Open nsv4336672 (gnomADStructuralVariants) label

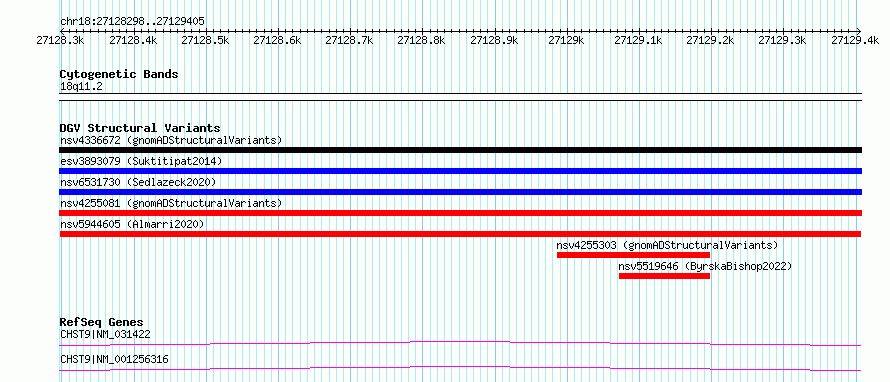(x=171, y=140)
